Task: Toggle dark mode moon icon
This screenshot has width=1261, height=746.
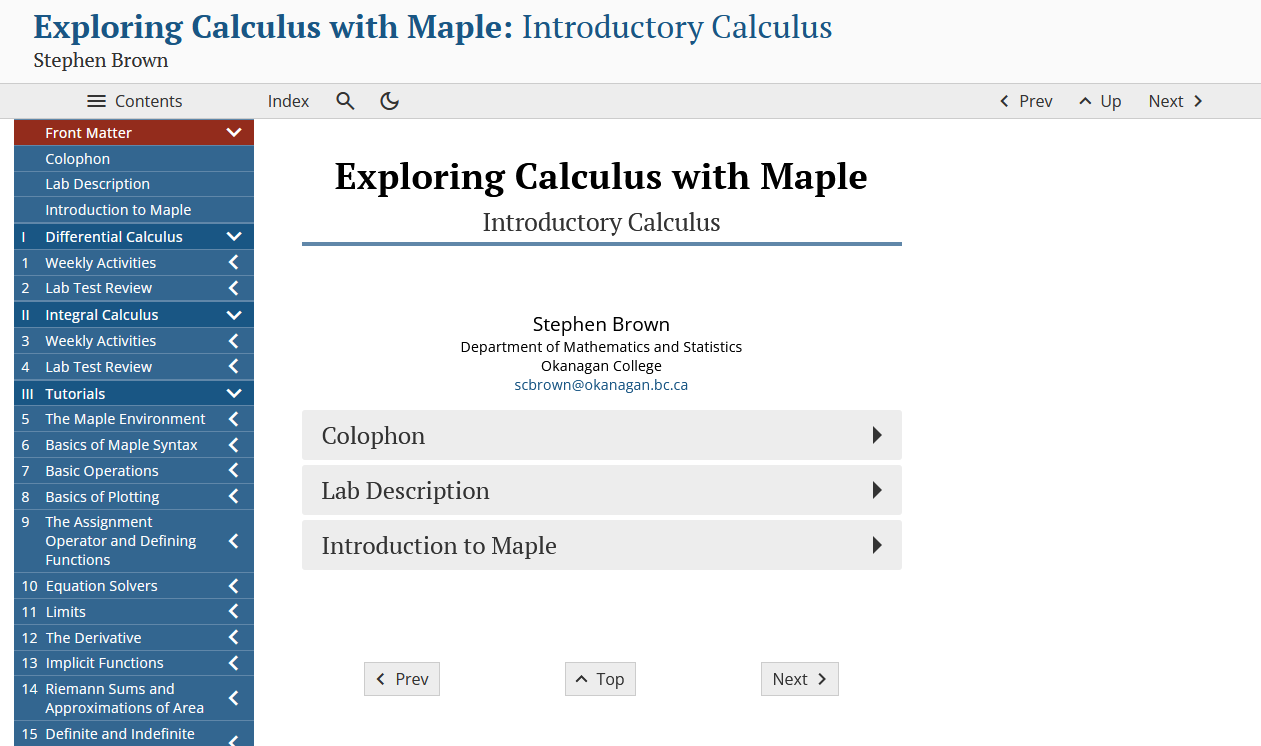Action: pyautogui.click(x=390, y=101)
